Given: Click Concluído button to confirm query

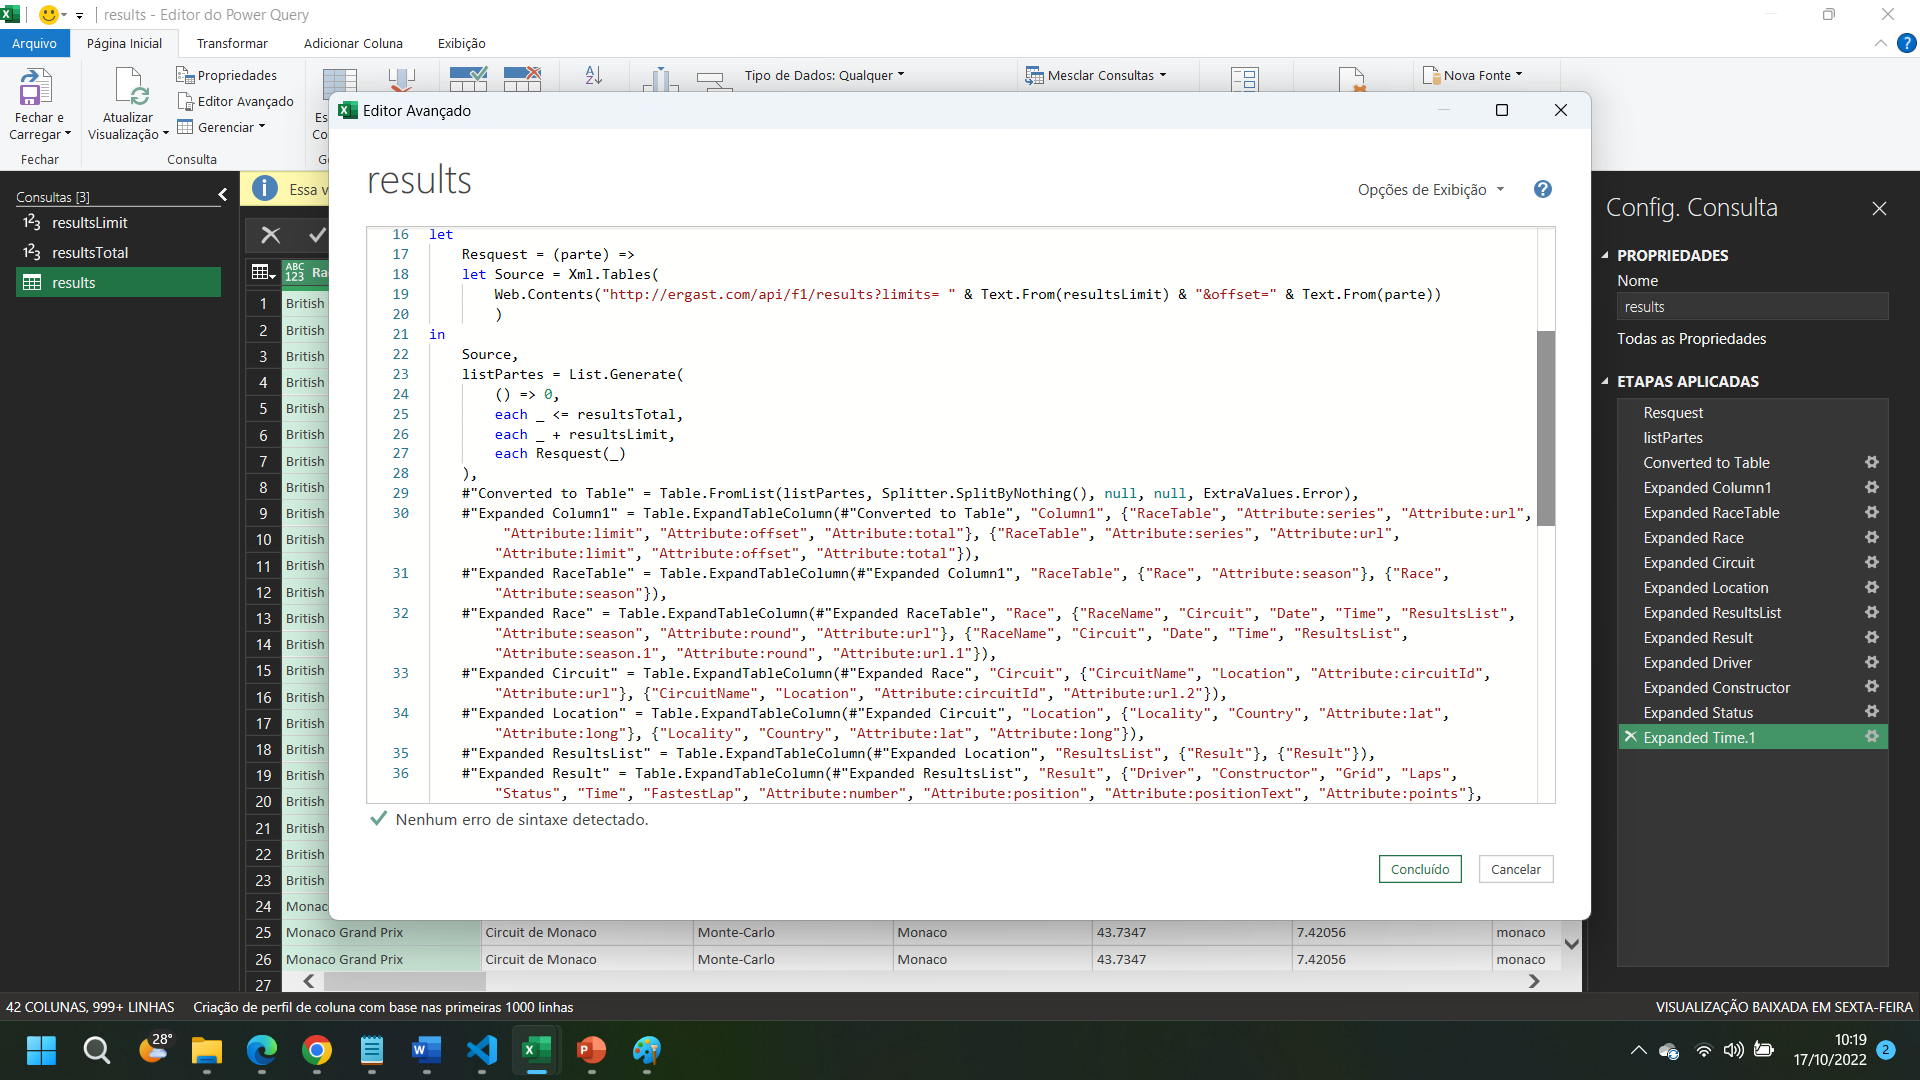Looking at the screenshot, I should (1420, 869).
